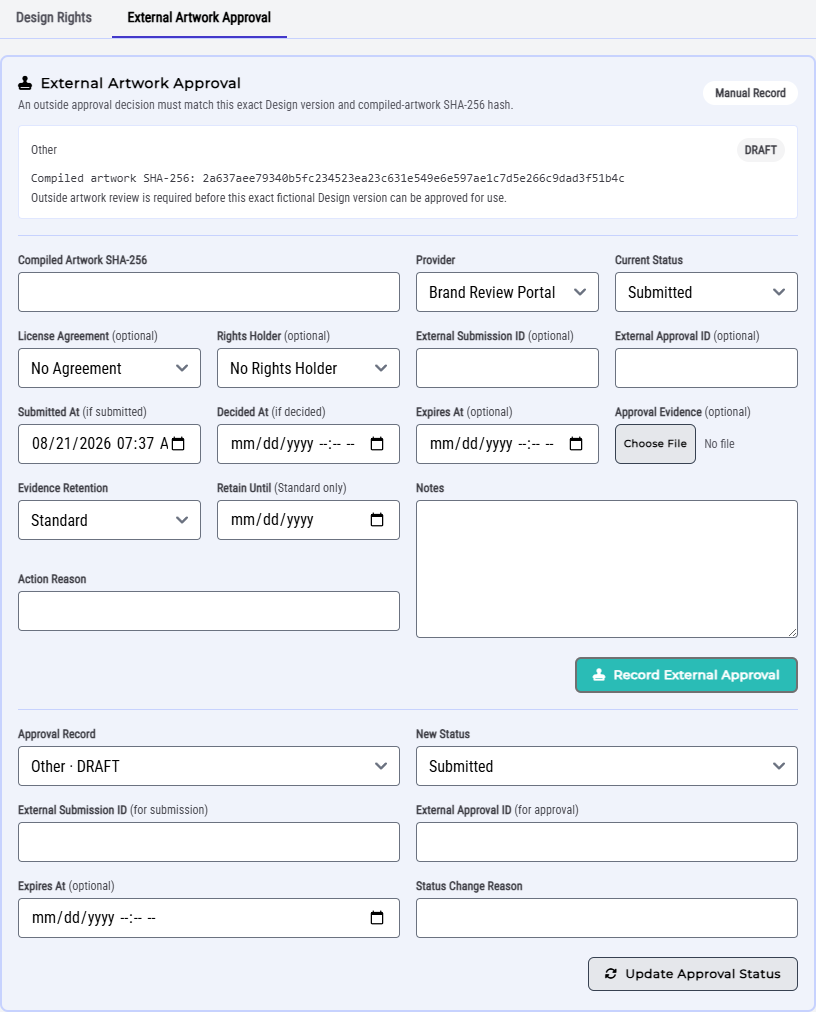Click the compiled artwork SHA-256 hash line
Image resolution: width=816 pixels, height=1012 pixels.
(x=327, y=178)
